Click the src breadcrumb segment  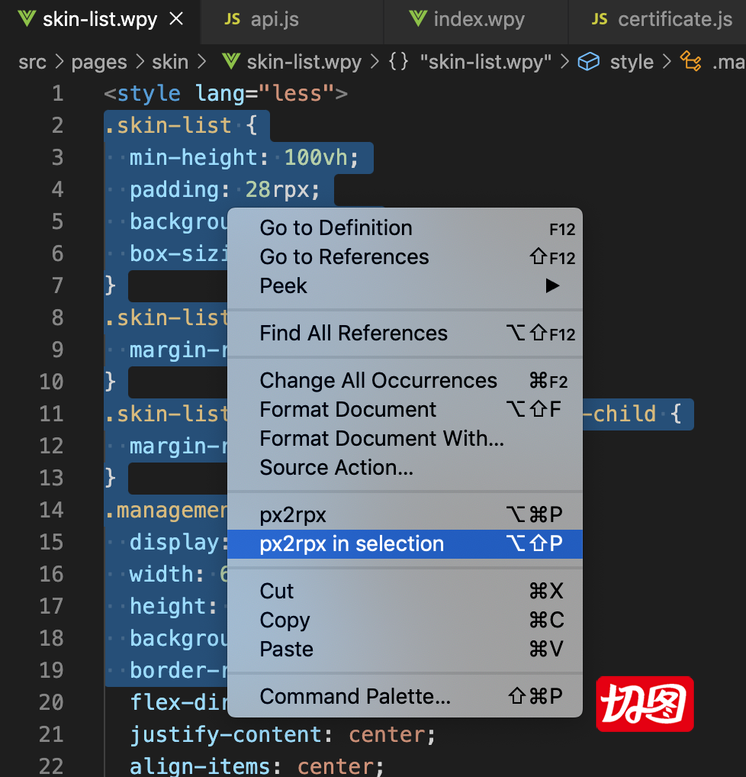[x=32, y=62]
